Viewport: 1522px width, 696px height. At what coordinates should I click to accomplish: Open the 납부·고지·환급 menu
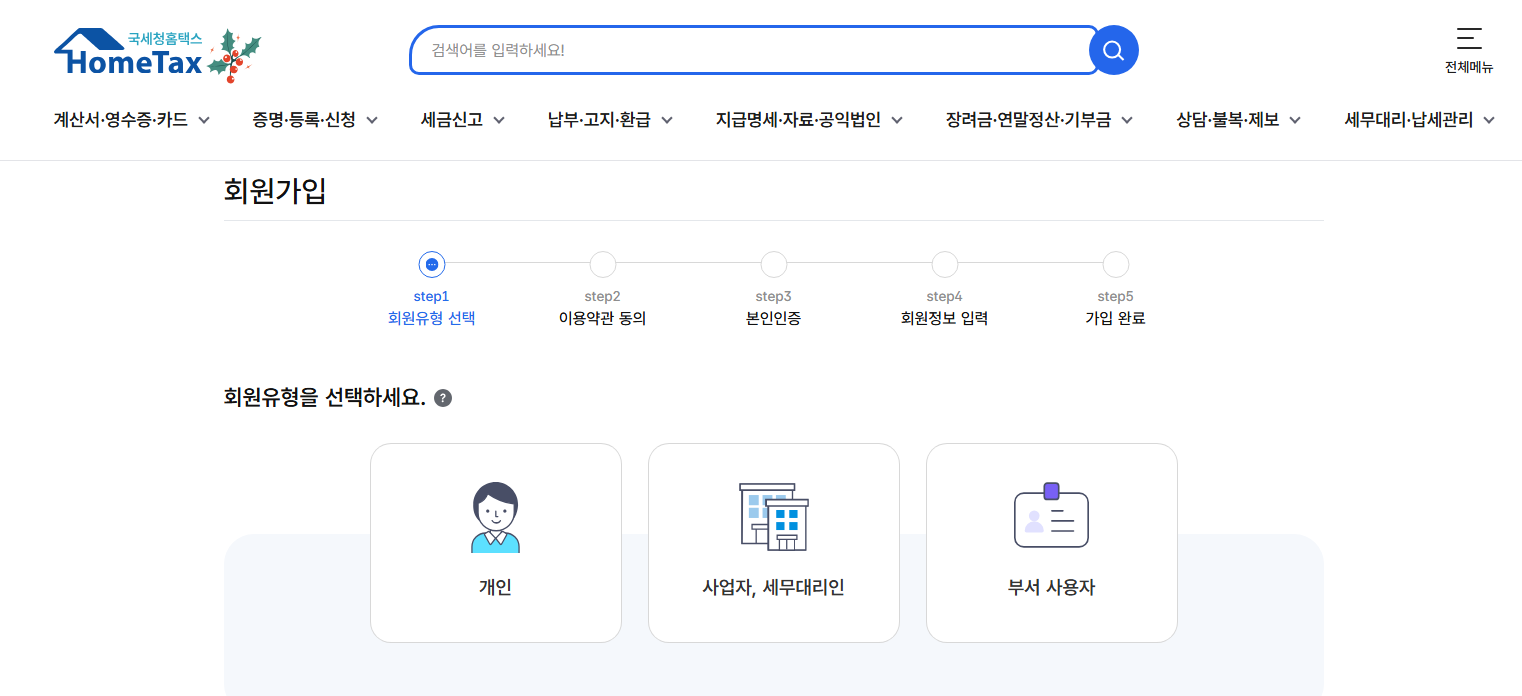[x=599, y=120]
